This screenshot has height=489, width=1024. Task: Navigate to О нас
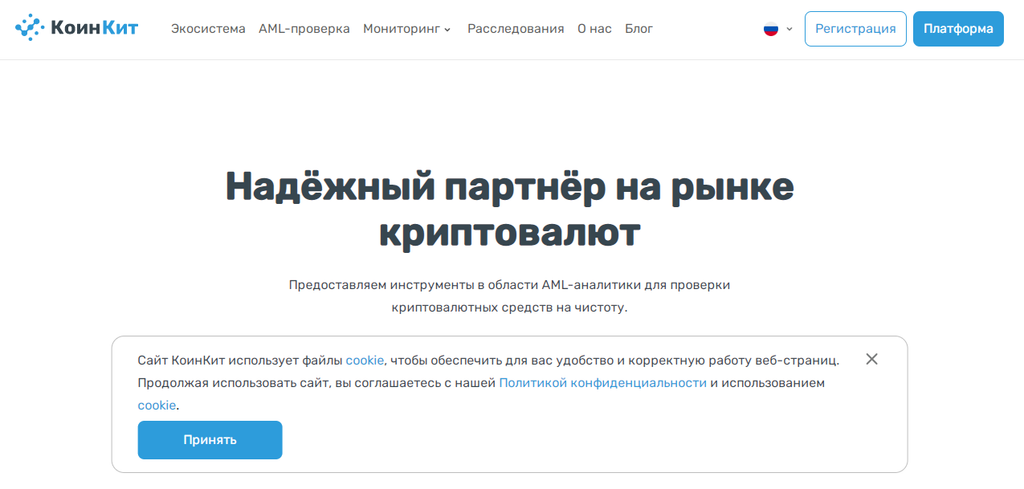pos(594,29)
